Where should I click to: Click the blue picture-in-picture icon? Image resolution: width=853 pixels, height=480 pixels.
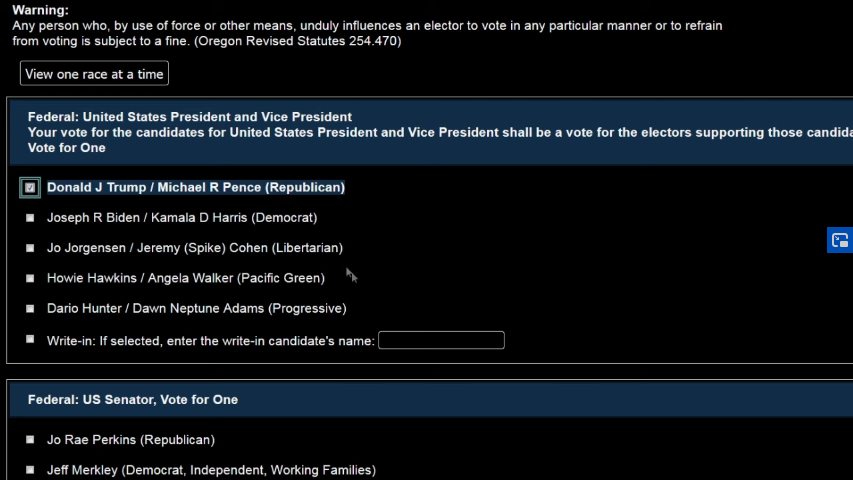pyautogui.click(x=840, y=240)
